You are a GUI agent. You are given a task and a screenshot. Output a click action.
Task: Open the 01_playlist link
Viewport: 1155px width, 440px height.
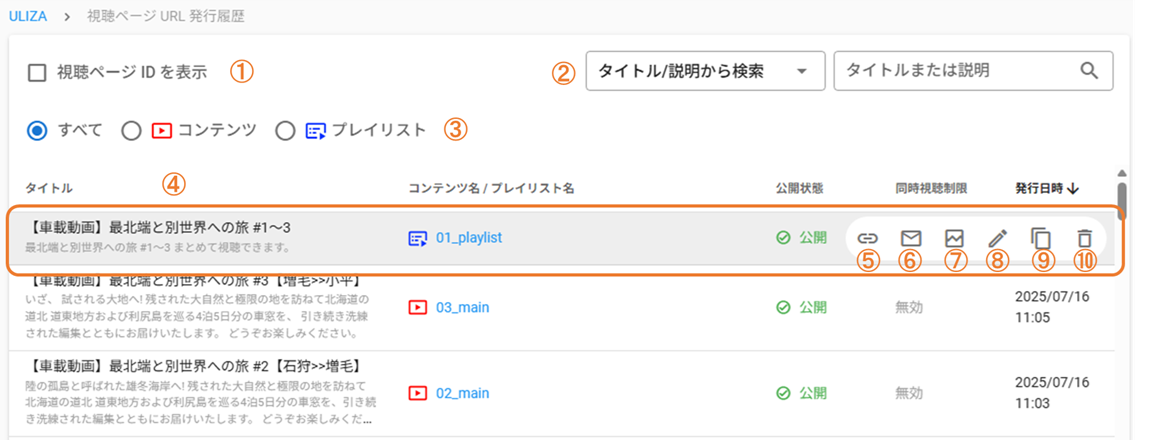[469, 238]
